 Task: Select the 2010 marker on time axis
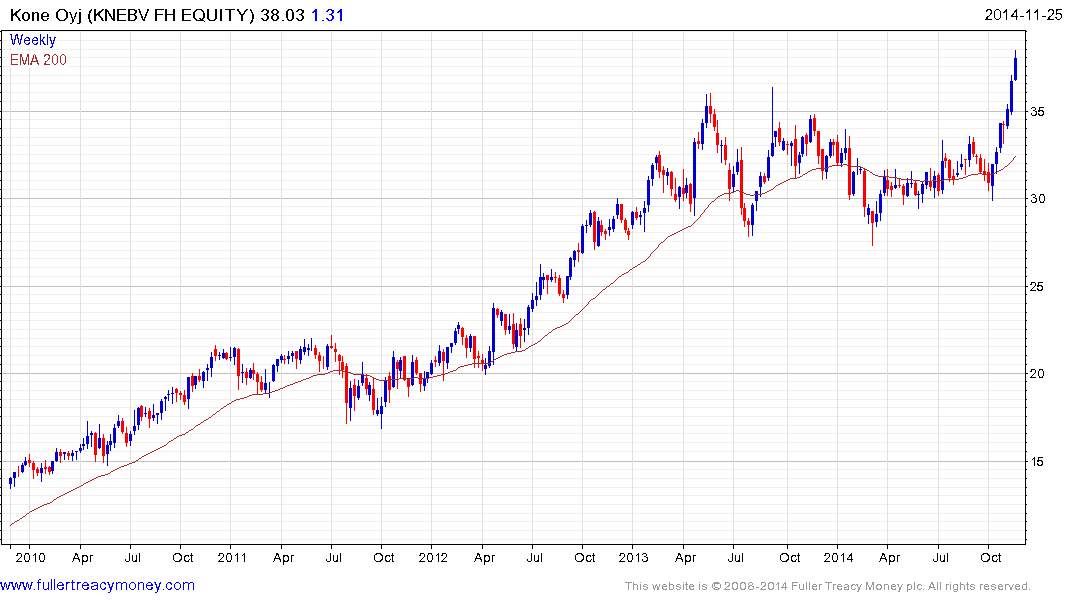29,557
